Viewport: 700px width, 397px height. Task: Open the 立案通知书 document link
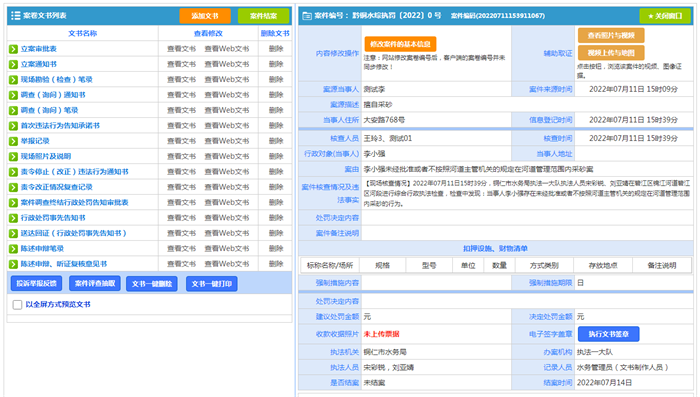pos(38,64)
